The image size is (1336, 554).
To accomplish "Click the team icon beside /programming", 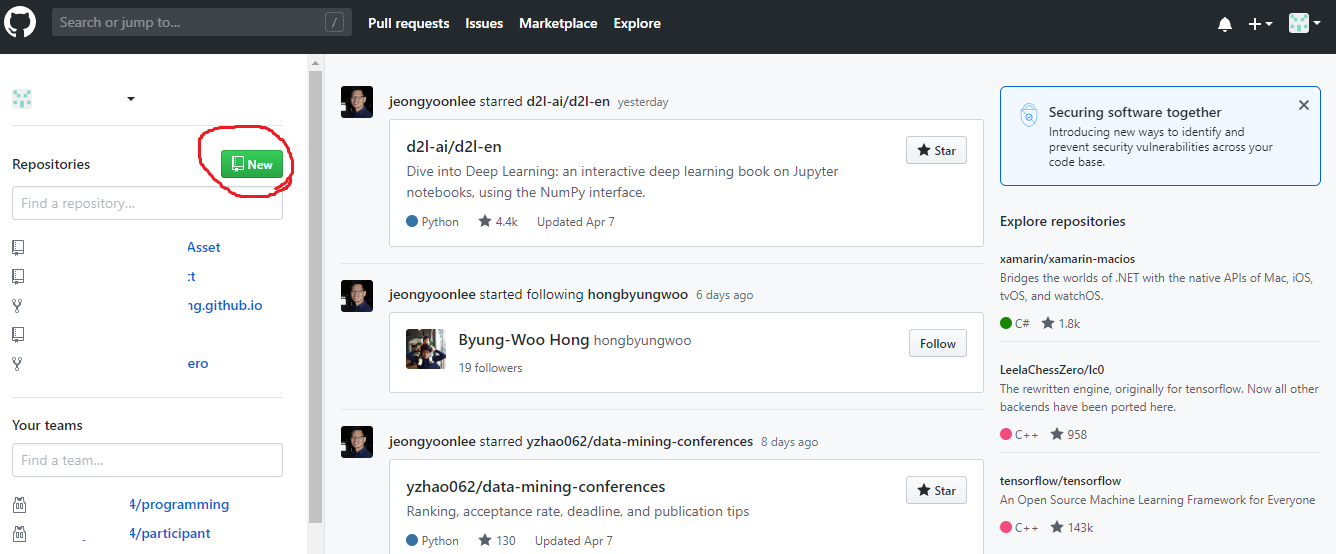I will click(18, 504).
